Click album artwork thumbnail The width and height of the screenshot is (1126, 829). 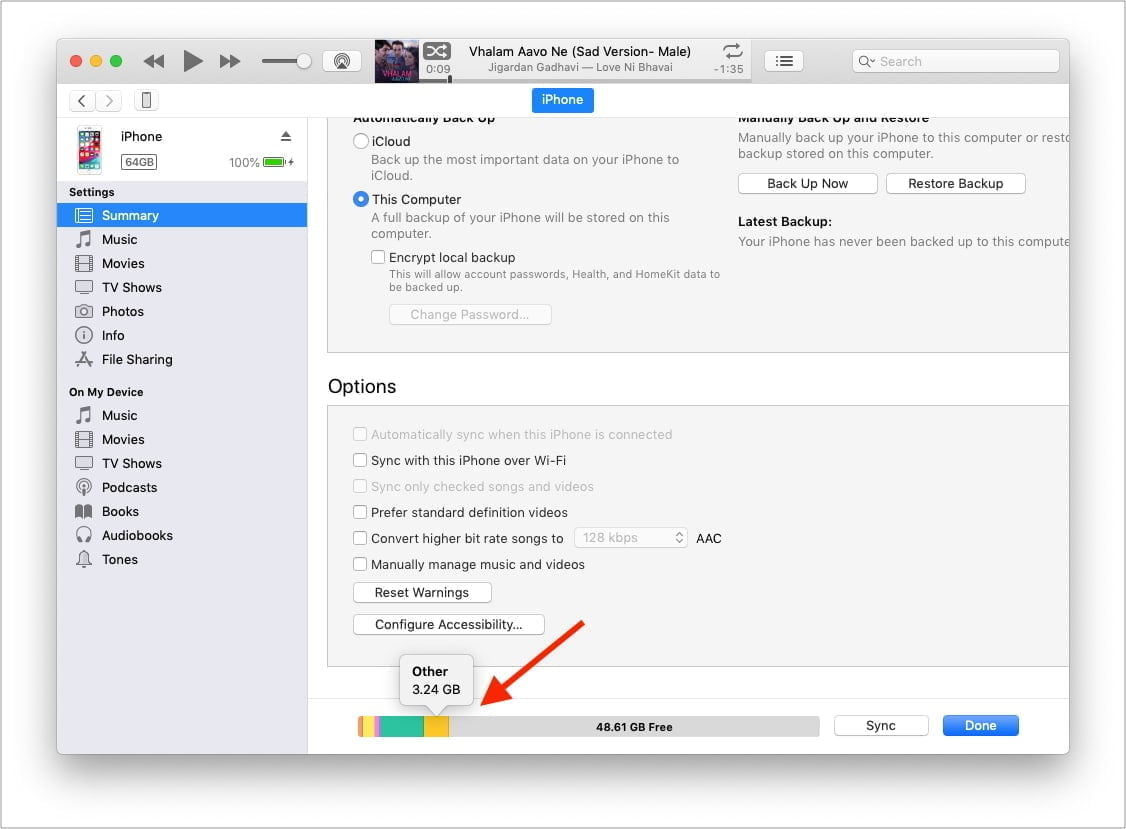point(396,61)
